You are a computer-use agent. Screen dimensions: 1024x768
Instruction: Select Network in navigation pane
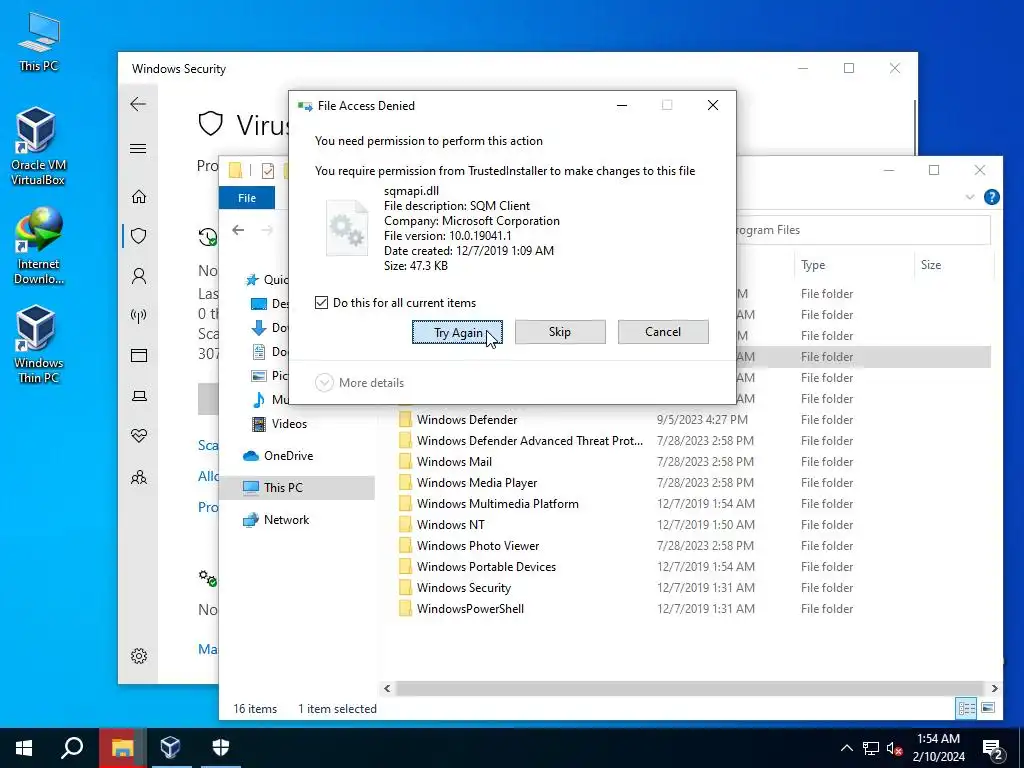[276, 520]
